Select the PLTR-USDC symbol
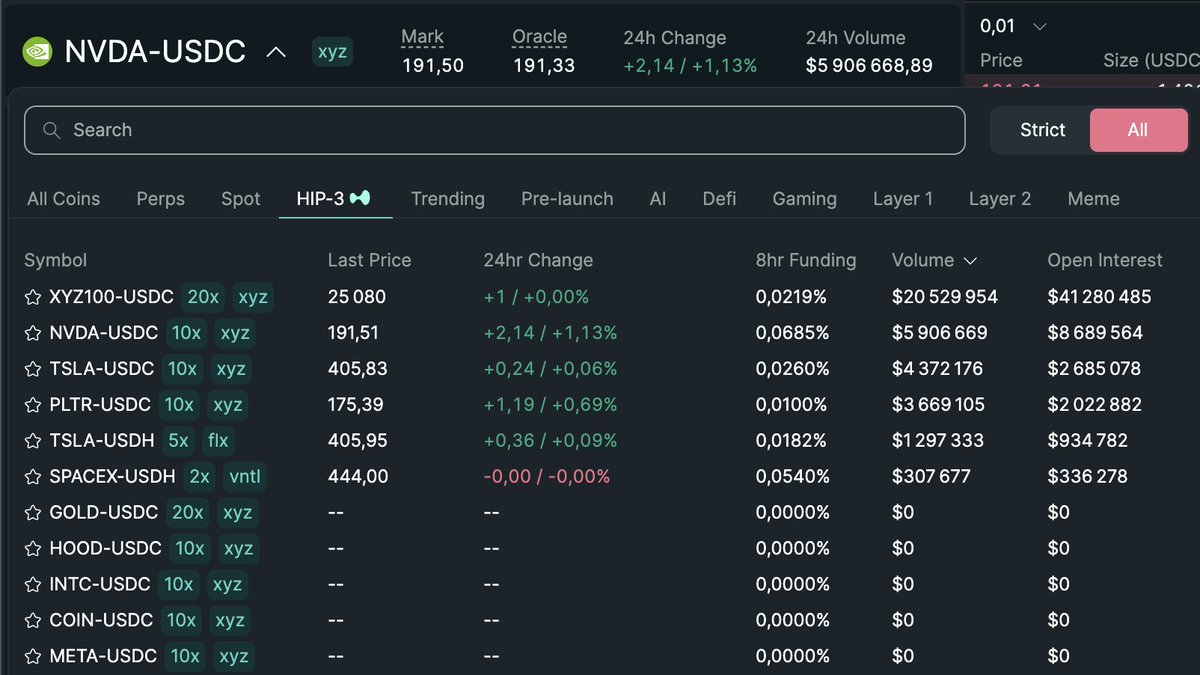The image size is (1200, 675). click(100, 405)
